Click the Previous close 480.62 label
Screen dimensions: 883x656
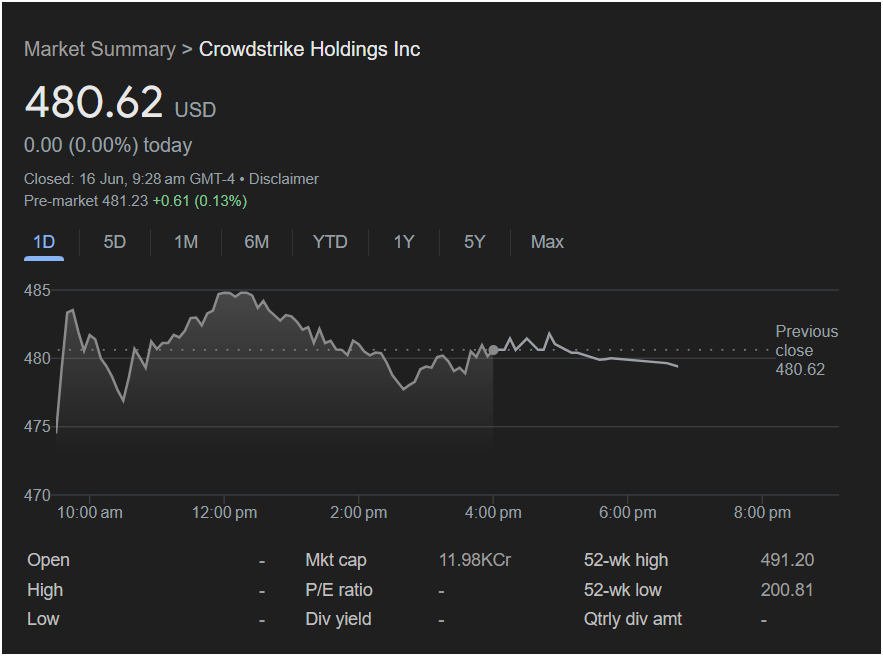[806, 350]
